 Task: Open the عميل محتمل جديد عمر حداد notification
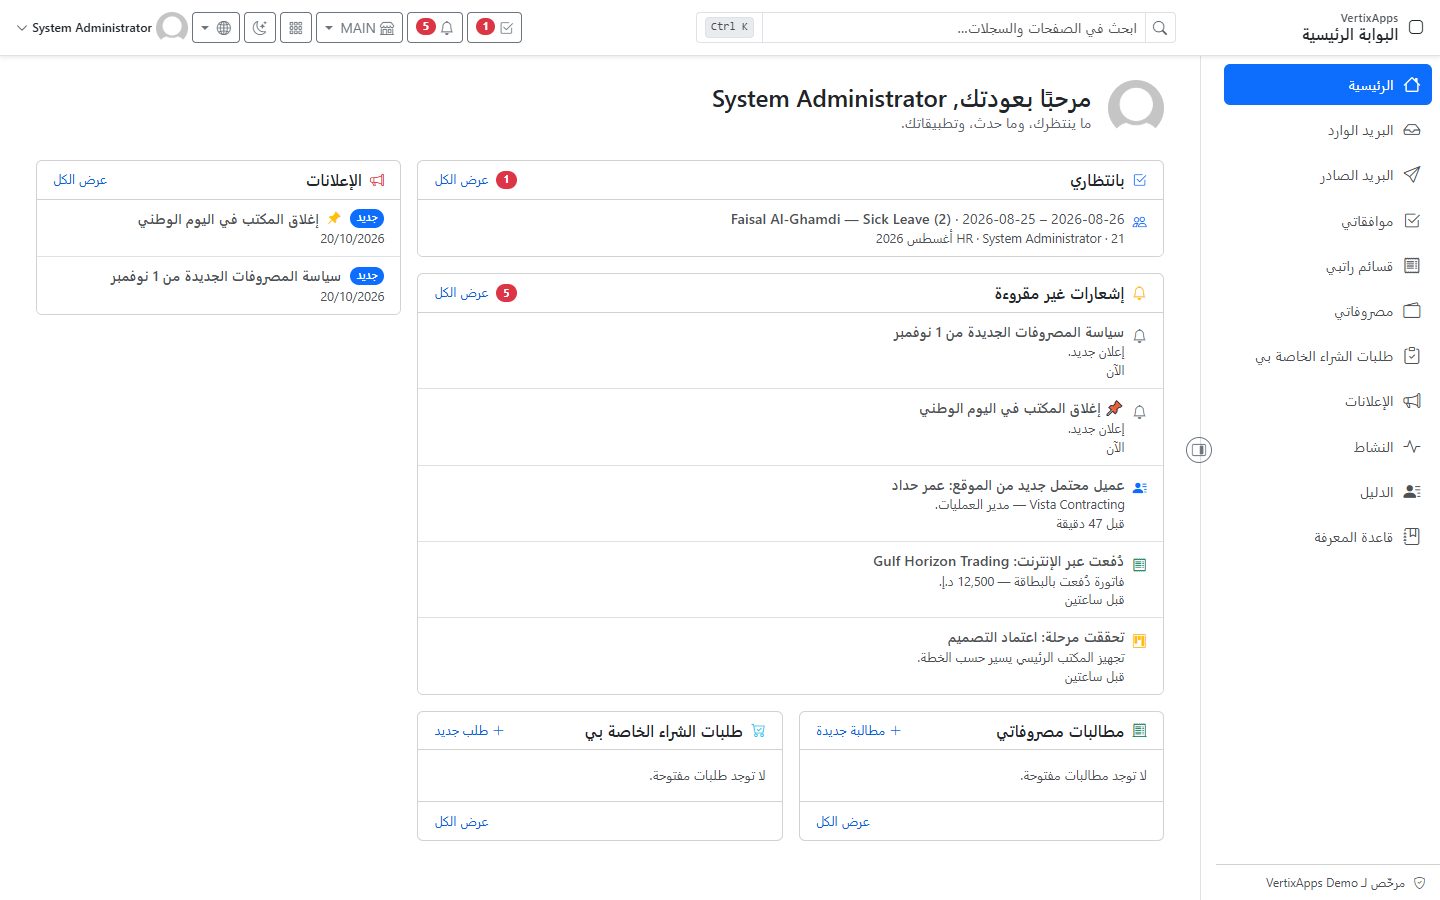click(x=790, y=504)
